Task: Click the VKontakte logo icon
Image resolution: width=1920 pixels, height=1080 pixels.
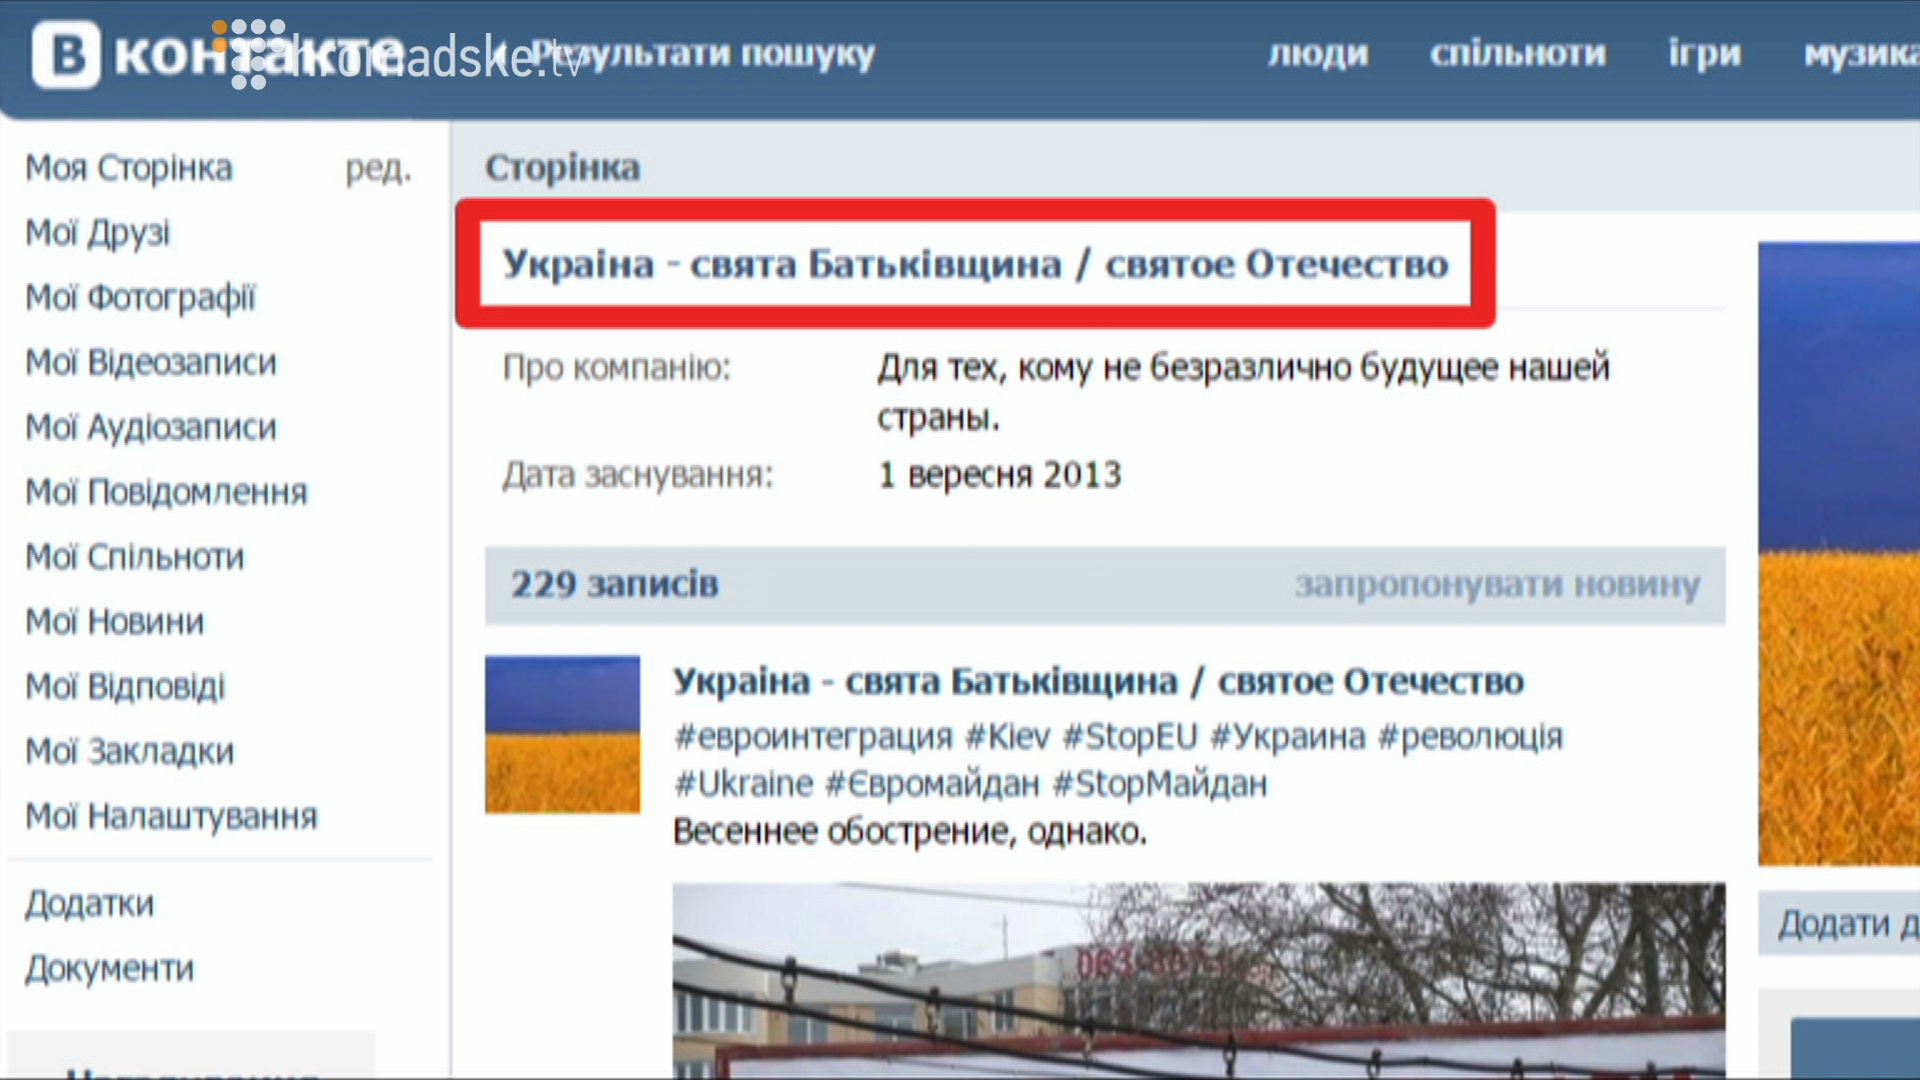Action: coord(66,55)
